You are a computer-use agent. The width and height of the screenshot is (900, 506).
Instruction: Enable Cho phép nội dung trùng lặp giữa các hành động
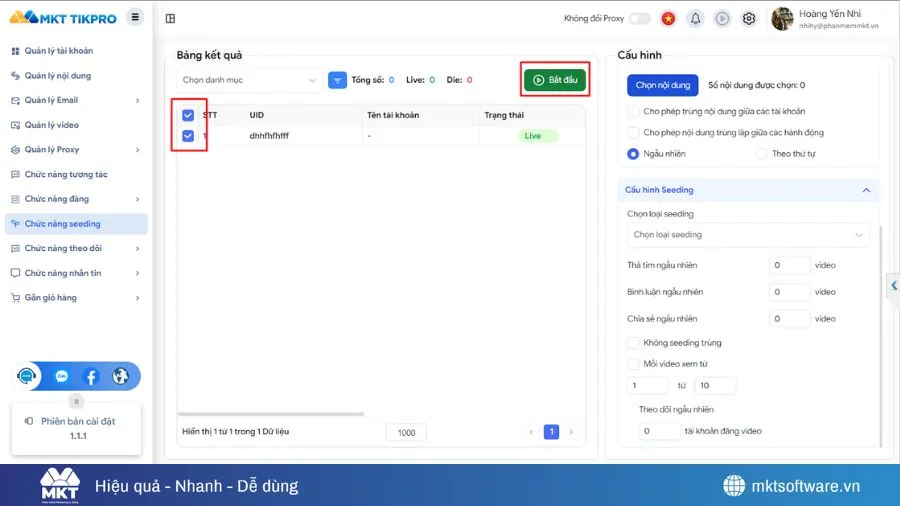pyautogui.click(x=633, y=133)
